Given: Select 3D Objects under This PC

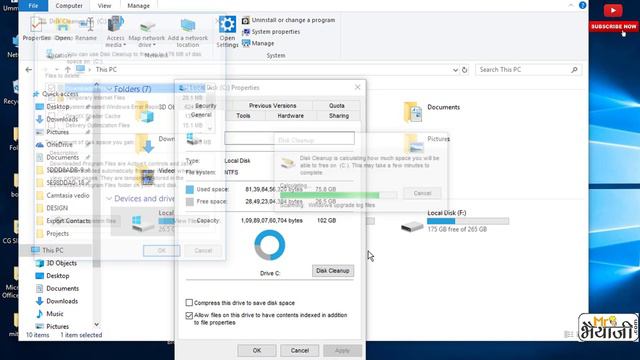Looking at the screenshot, I should (56, 263).
